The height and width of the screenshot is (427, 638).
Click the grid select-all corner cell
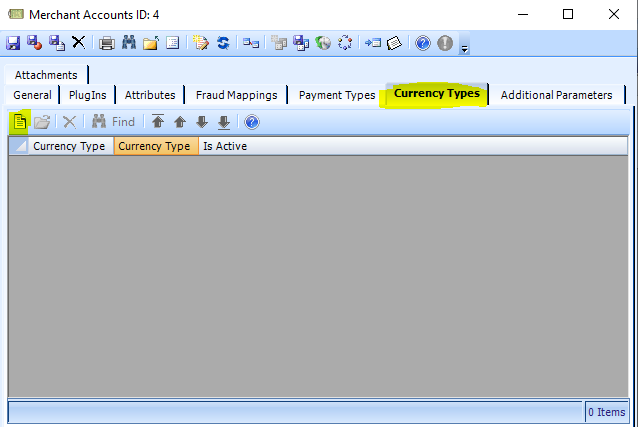(x=19, y=146)
